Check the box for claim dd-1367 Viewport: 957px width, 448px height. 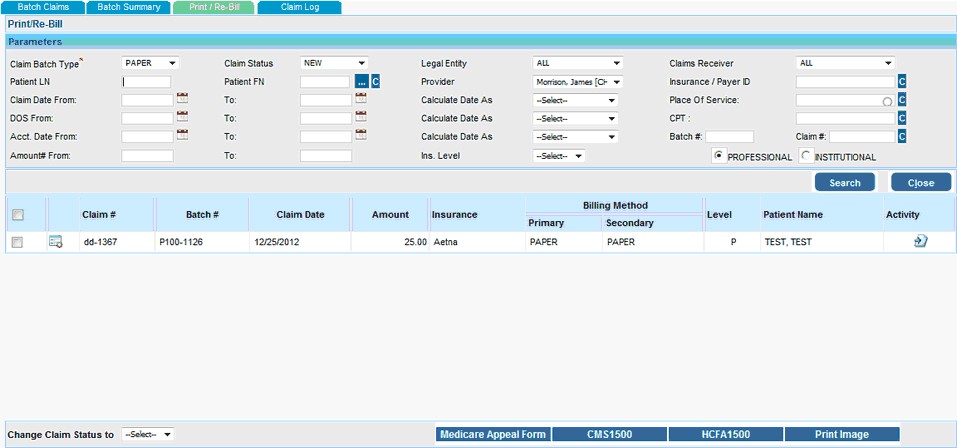pos(17,242)
